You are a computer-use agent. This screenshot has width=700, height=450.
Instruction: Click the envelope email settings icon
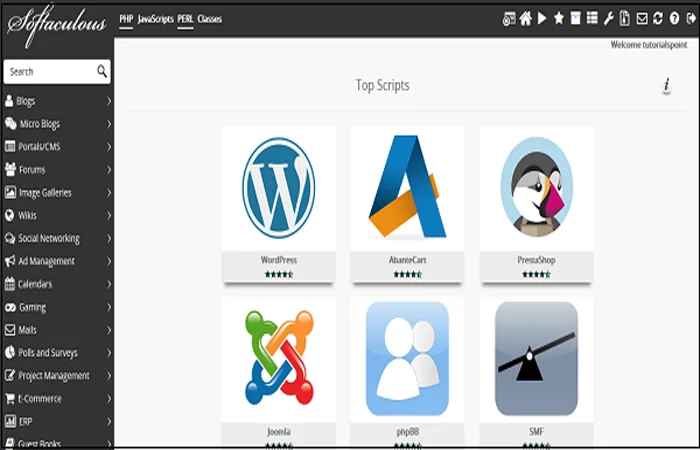click(642, 18)
